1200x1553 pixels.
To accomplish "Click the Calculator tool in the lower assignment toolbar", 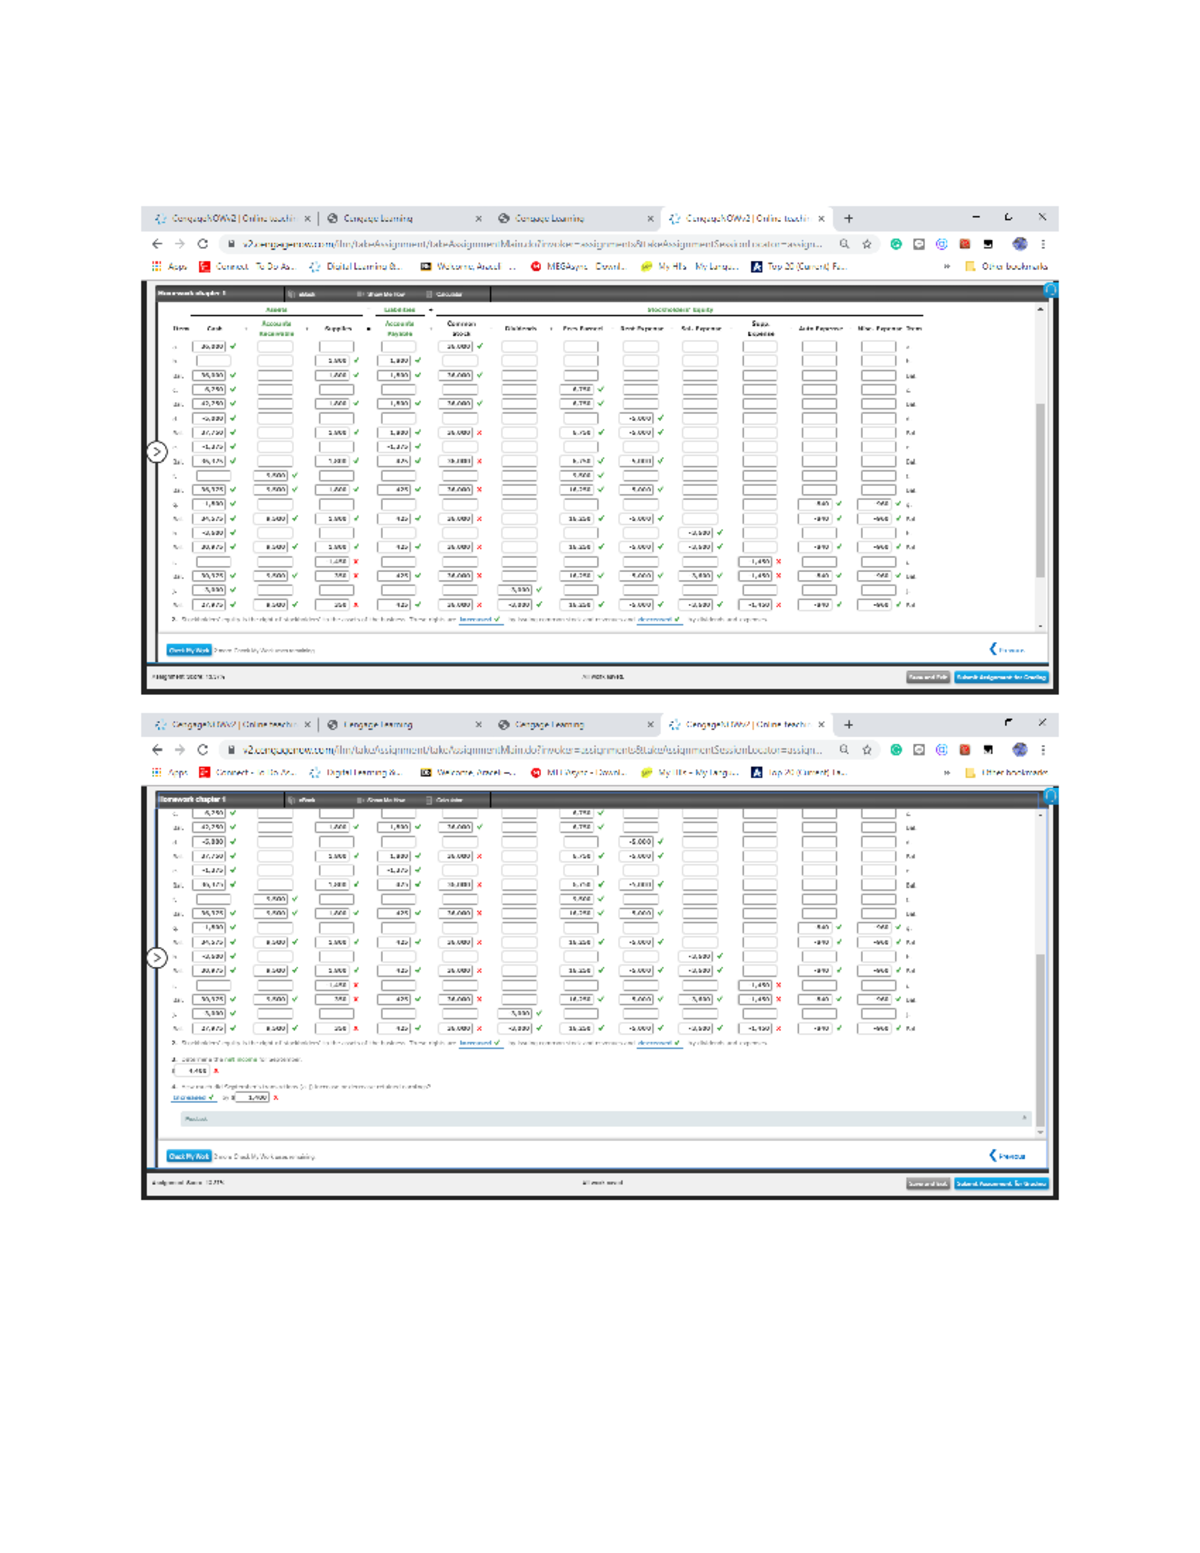I will (x=444, y=800).
